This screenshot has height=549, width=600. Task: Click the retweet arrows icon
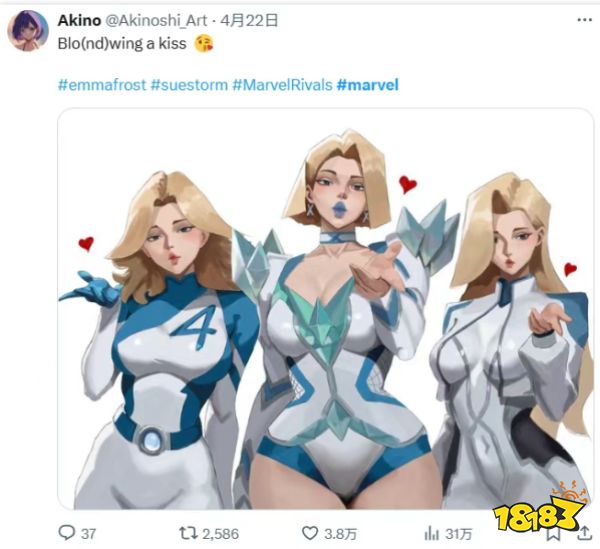point(188,533)
